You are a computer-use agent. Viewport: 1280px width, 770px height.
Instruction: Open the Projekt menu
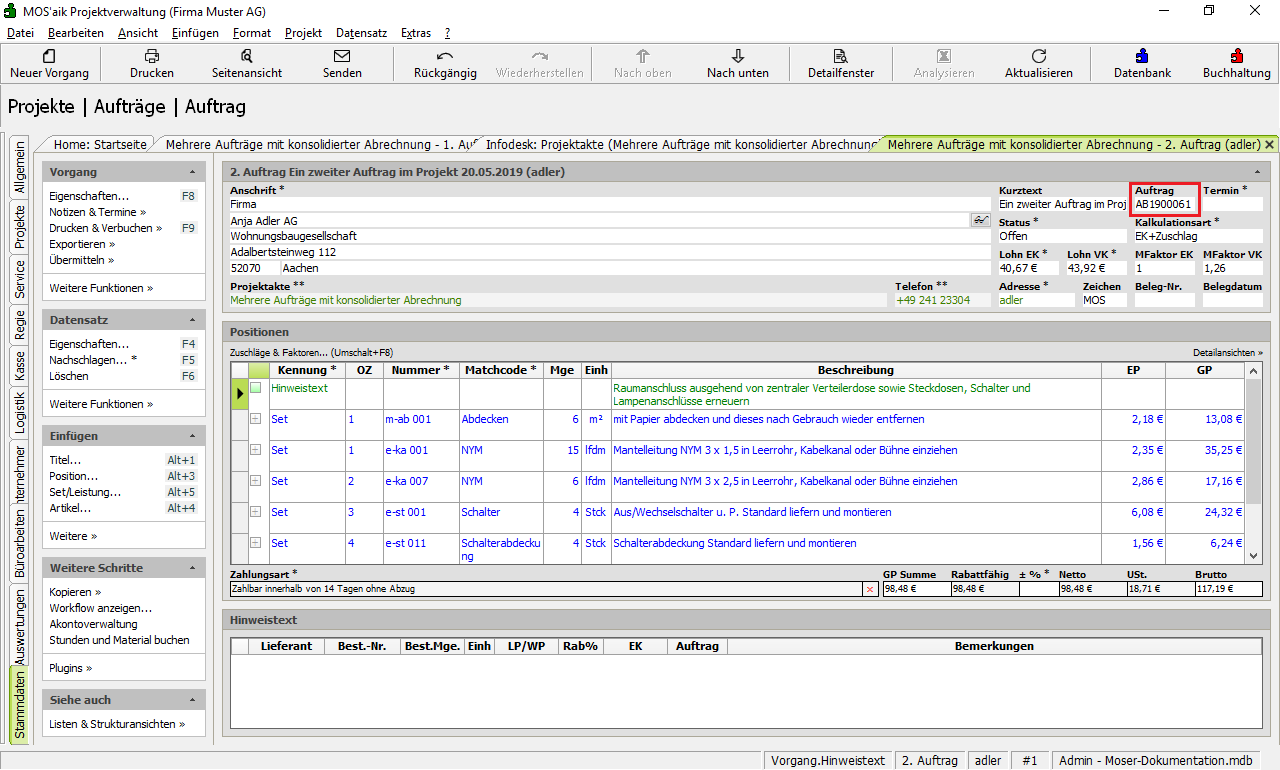pos(303,33)
